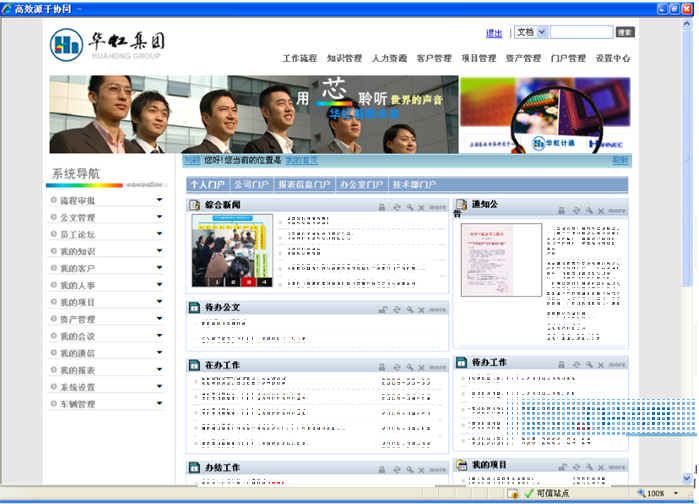Screen dimensions: 699x504
Task: Expand 我的人事 in system navigation
Action: coord(159,285)
